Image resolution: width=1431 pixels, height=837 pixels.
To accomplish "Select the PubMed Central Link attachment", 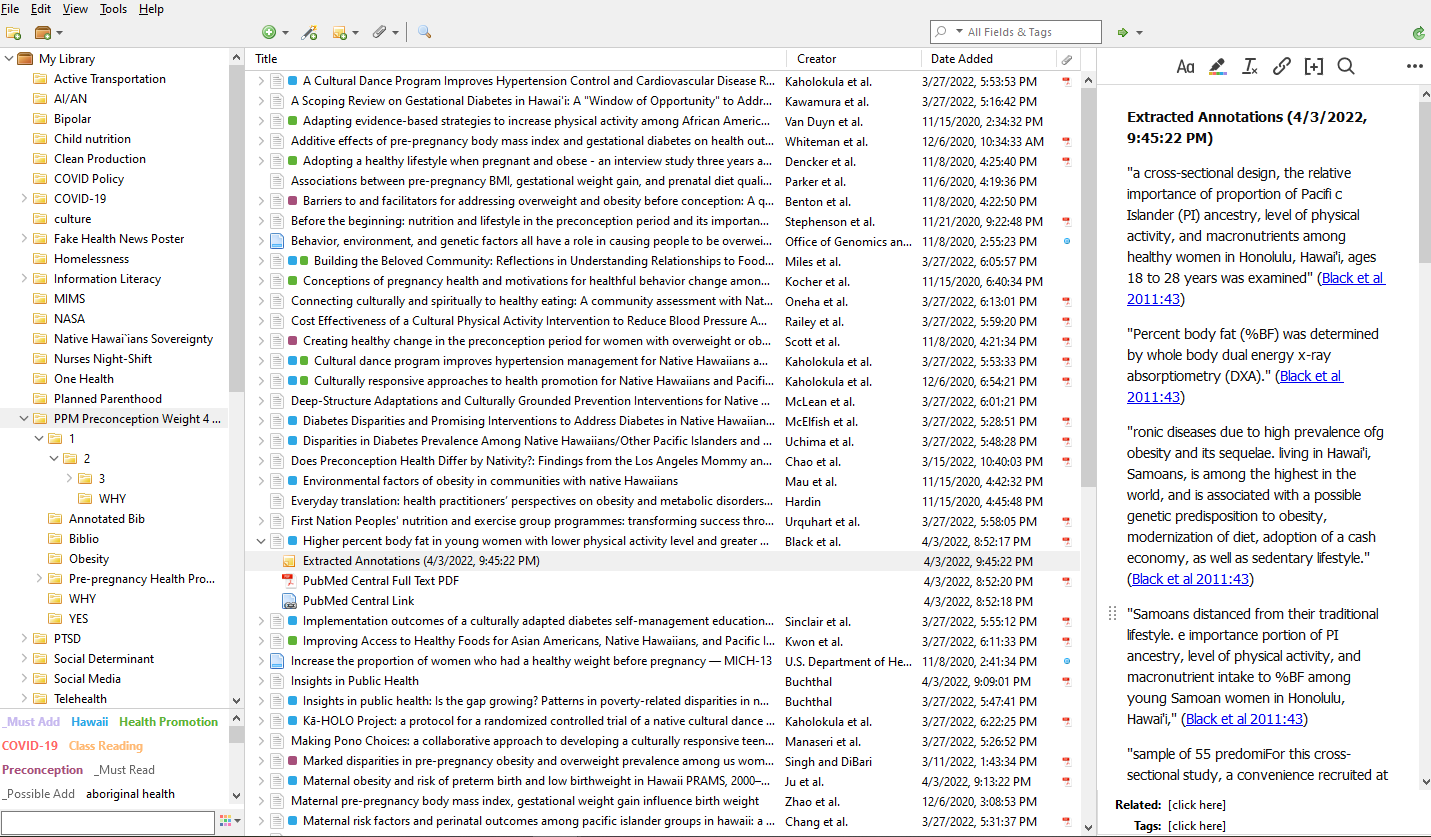I will pyautogui.click(x=359, y=601).
